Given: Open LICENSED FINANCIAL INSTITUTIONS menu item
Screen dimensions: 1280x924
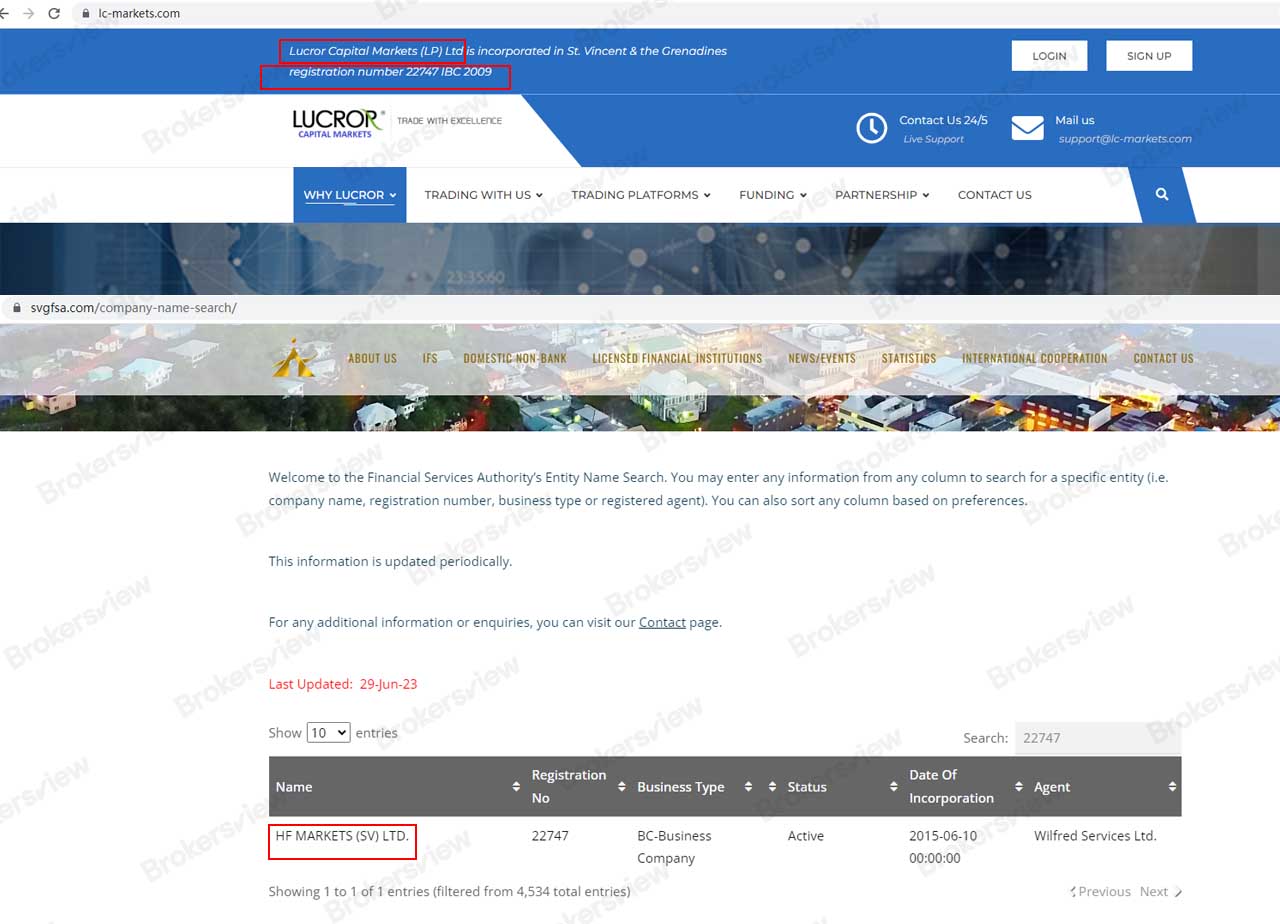Looking at the screenshot, I should [677, 358].
